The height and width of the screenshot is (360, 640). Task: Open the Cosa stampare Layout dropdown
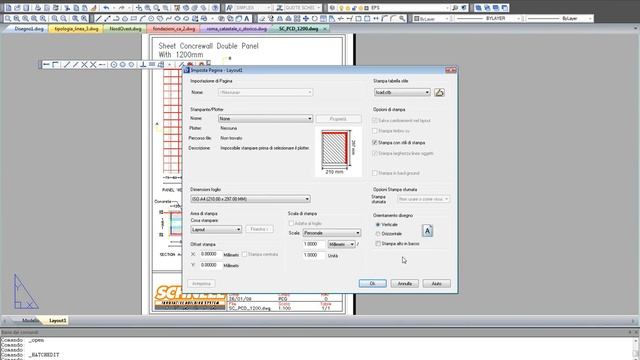click(216, 229)
